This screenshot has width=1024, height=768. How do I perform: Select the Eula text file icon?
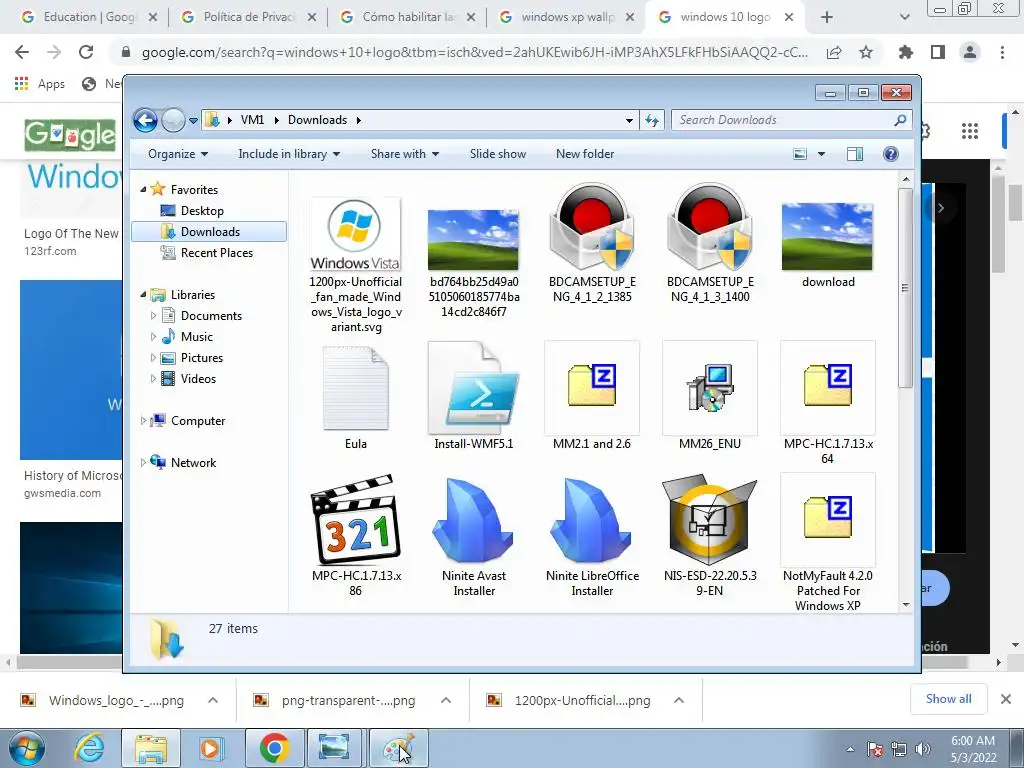pyautogui.click(x=356, y=388)
